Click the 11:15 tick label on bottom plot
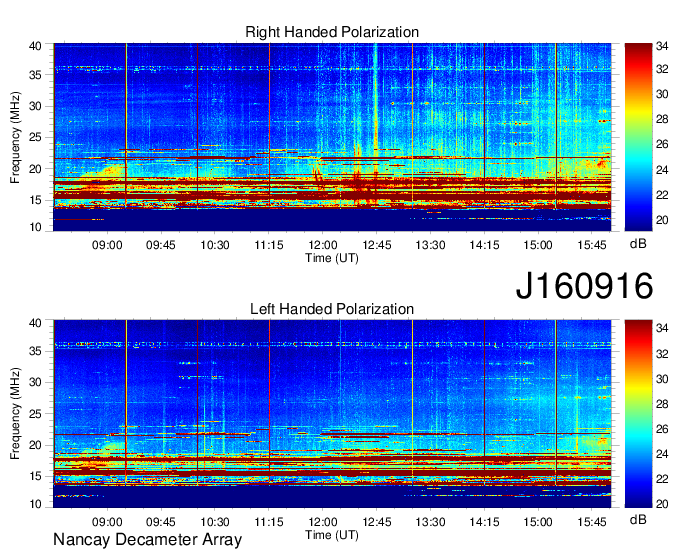This screenshot has width=680, height=552. pos(269,522)
